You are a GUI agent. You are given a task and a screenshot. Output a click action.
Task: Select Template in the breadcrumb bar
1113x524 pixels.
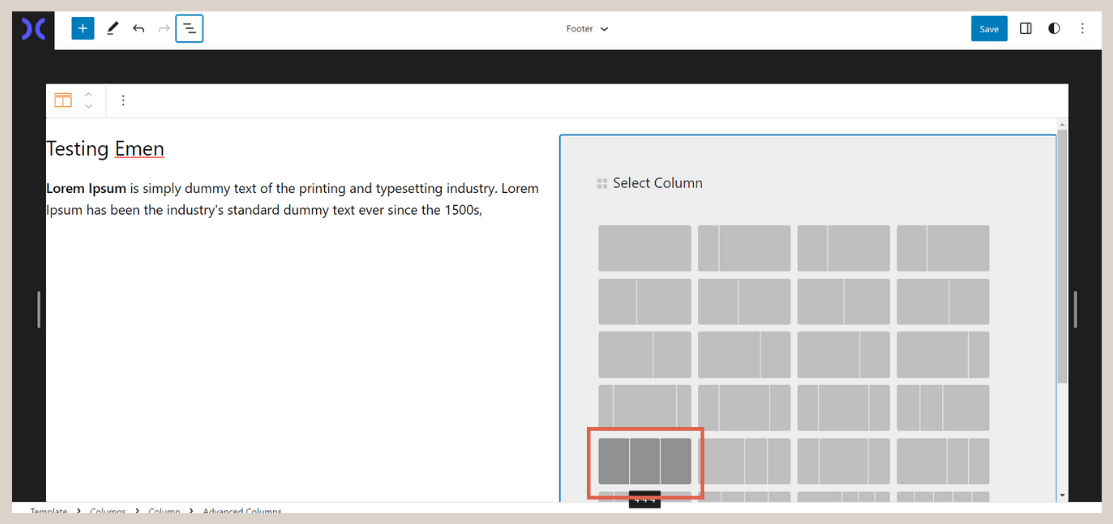[x=48, y=512]
